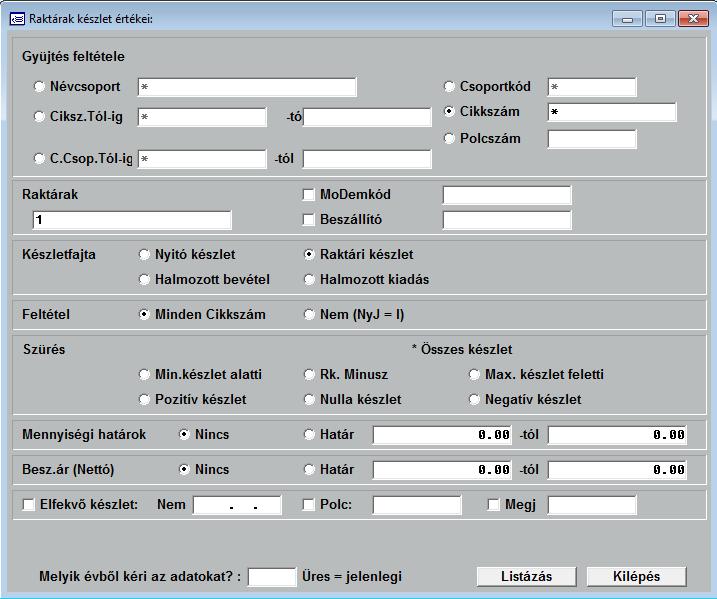Screen dimensions: 717x599
Task: Select the C.Csop.Tól-ig radio option
Action: (x=39, y=159)
